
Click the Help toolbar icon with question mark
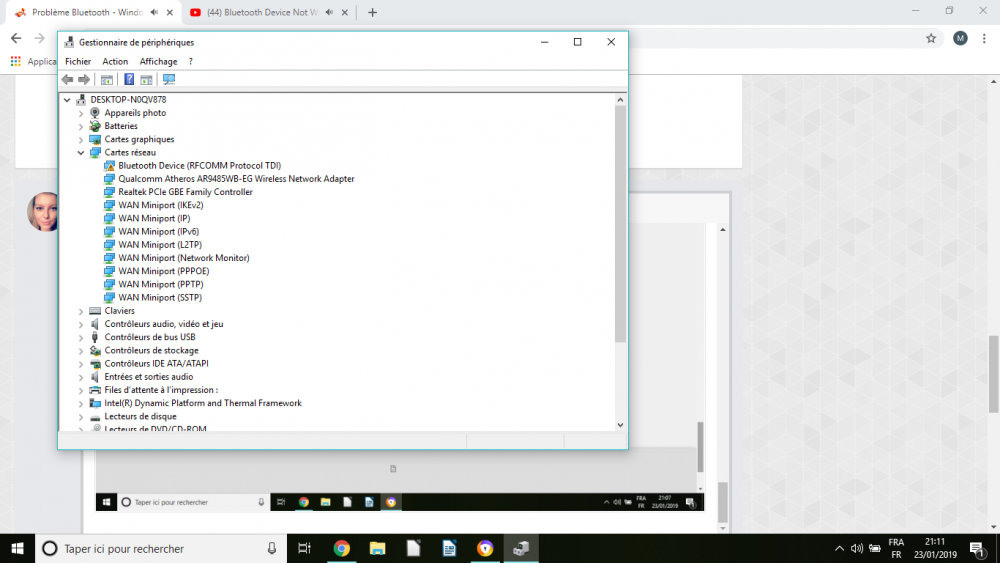coord(128,80)
